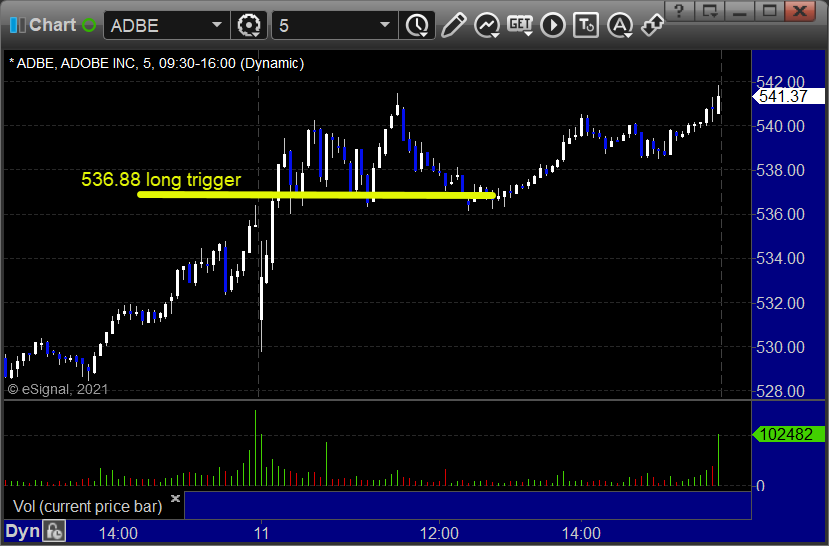
Task: Click the T0 toolbar icon
Action: [586, 25]
